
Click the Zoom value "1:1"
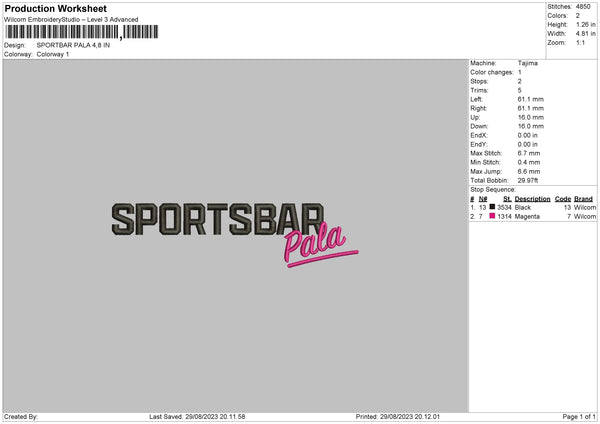(580, 42)
